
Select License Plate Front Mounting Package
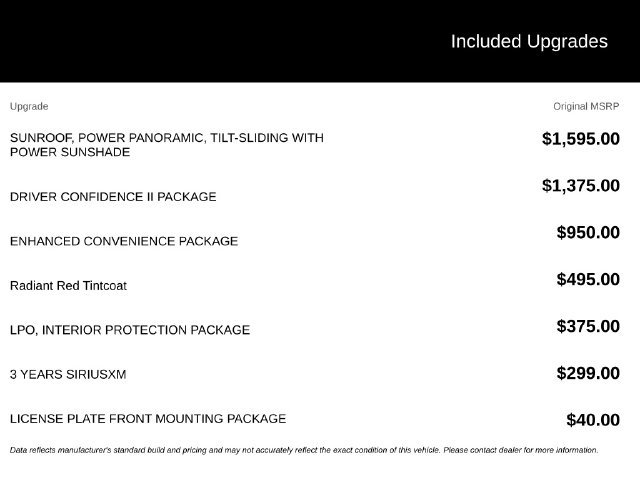(148, 419)
